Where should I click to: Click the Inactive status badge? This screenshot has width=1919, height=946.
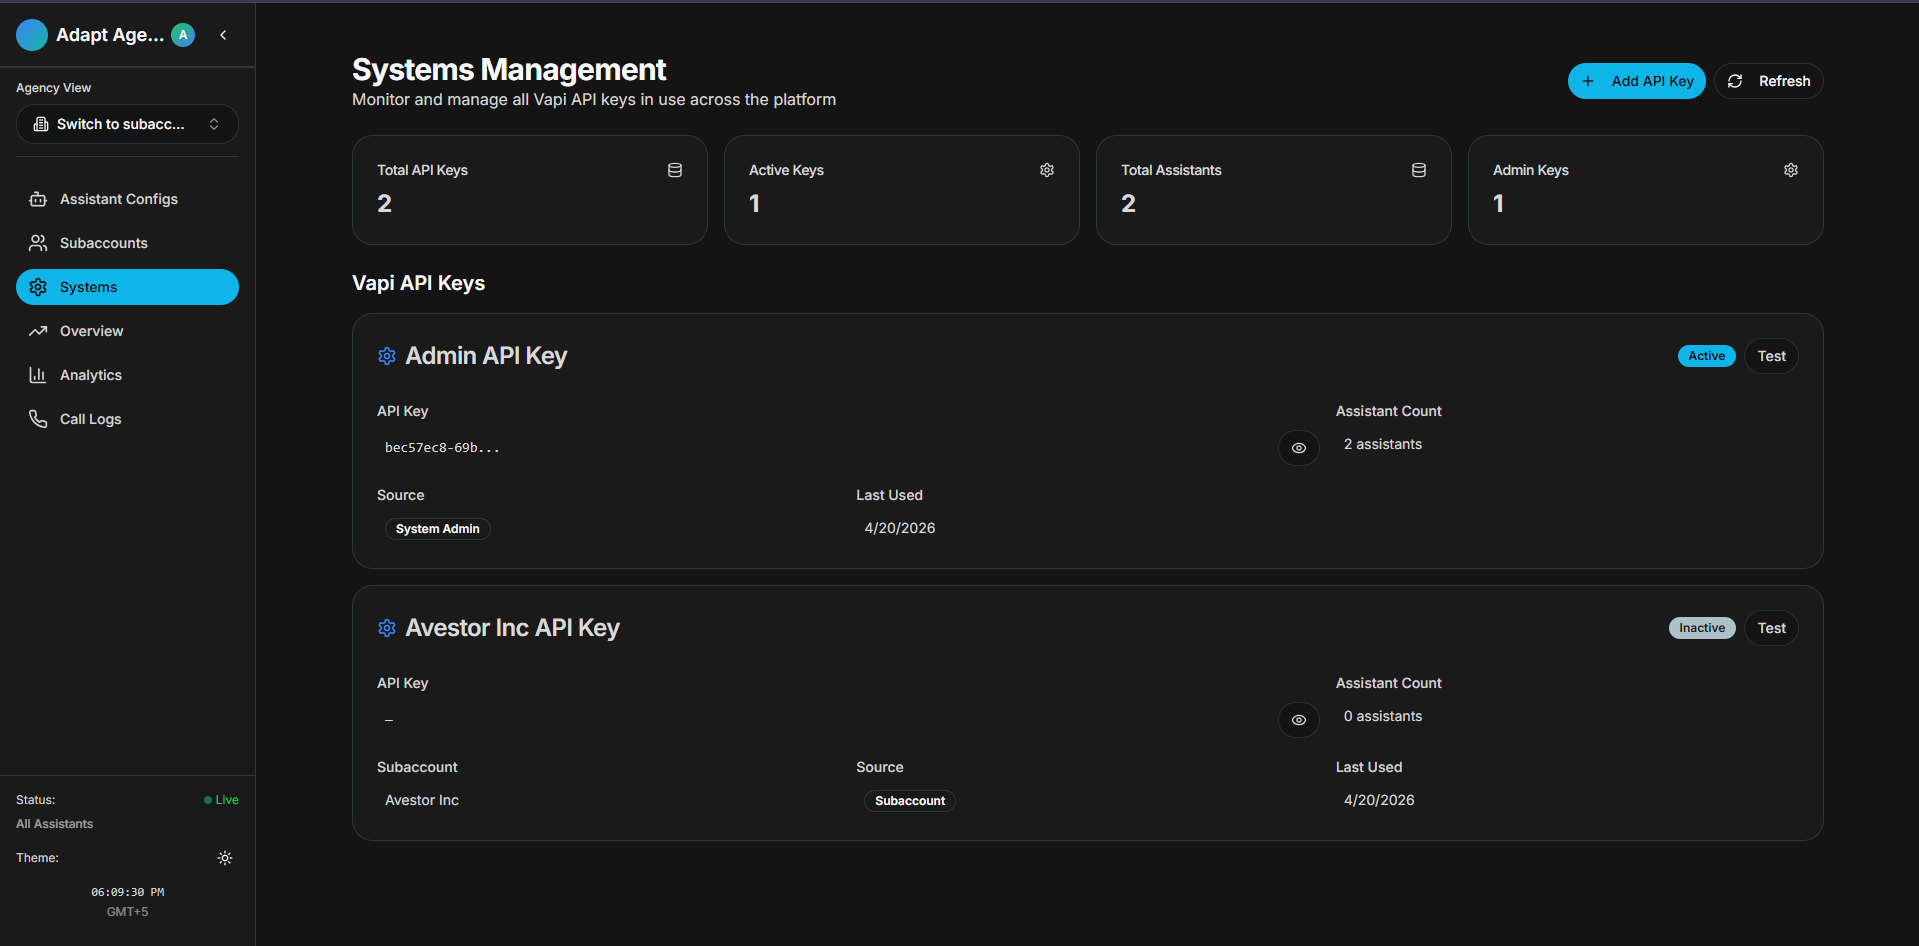click(x=1702, y=628)
